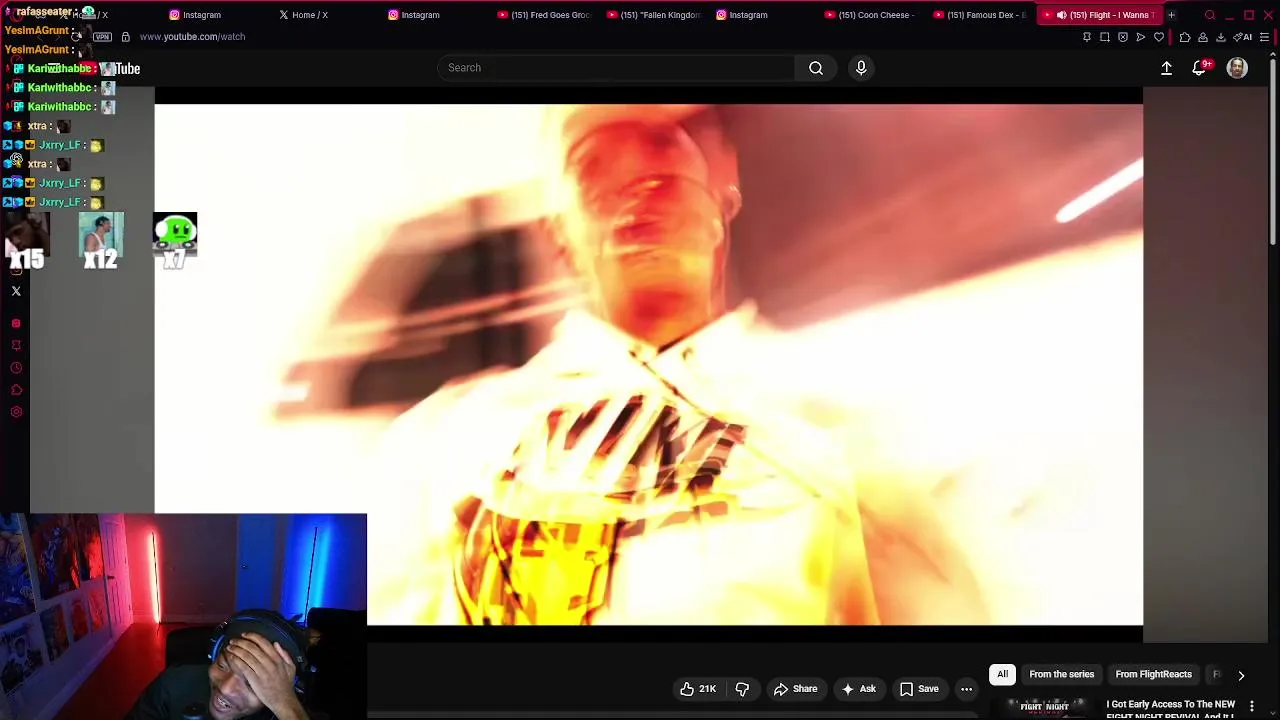Click the send/flow arrow toolbar icon
Viewport: 1280px width, 720px height.
click(1141, 37)
